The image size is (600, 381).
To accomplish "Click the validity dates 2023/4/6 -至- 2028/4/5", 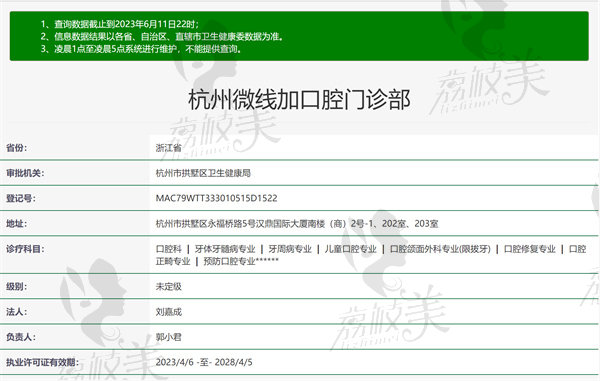I will (x=204, y=362).
